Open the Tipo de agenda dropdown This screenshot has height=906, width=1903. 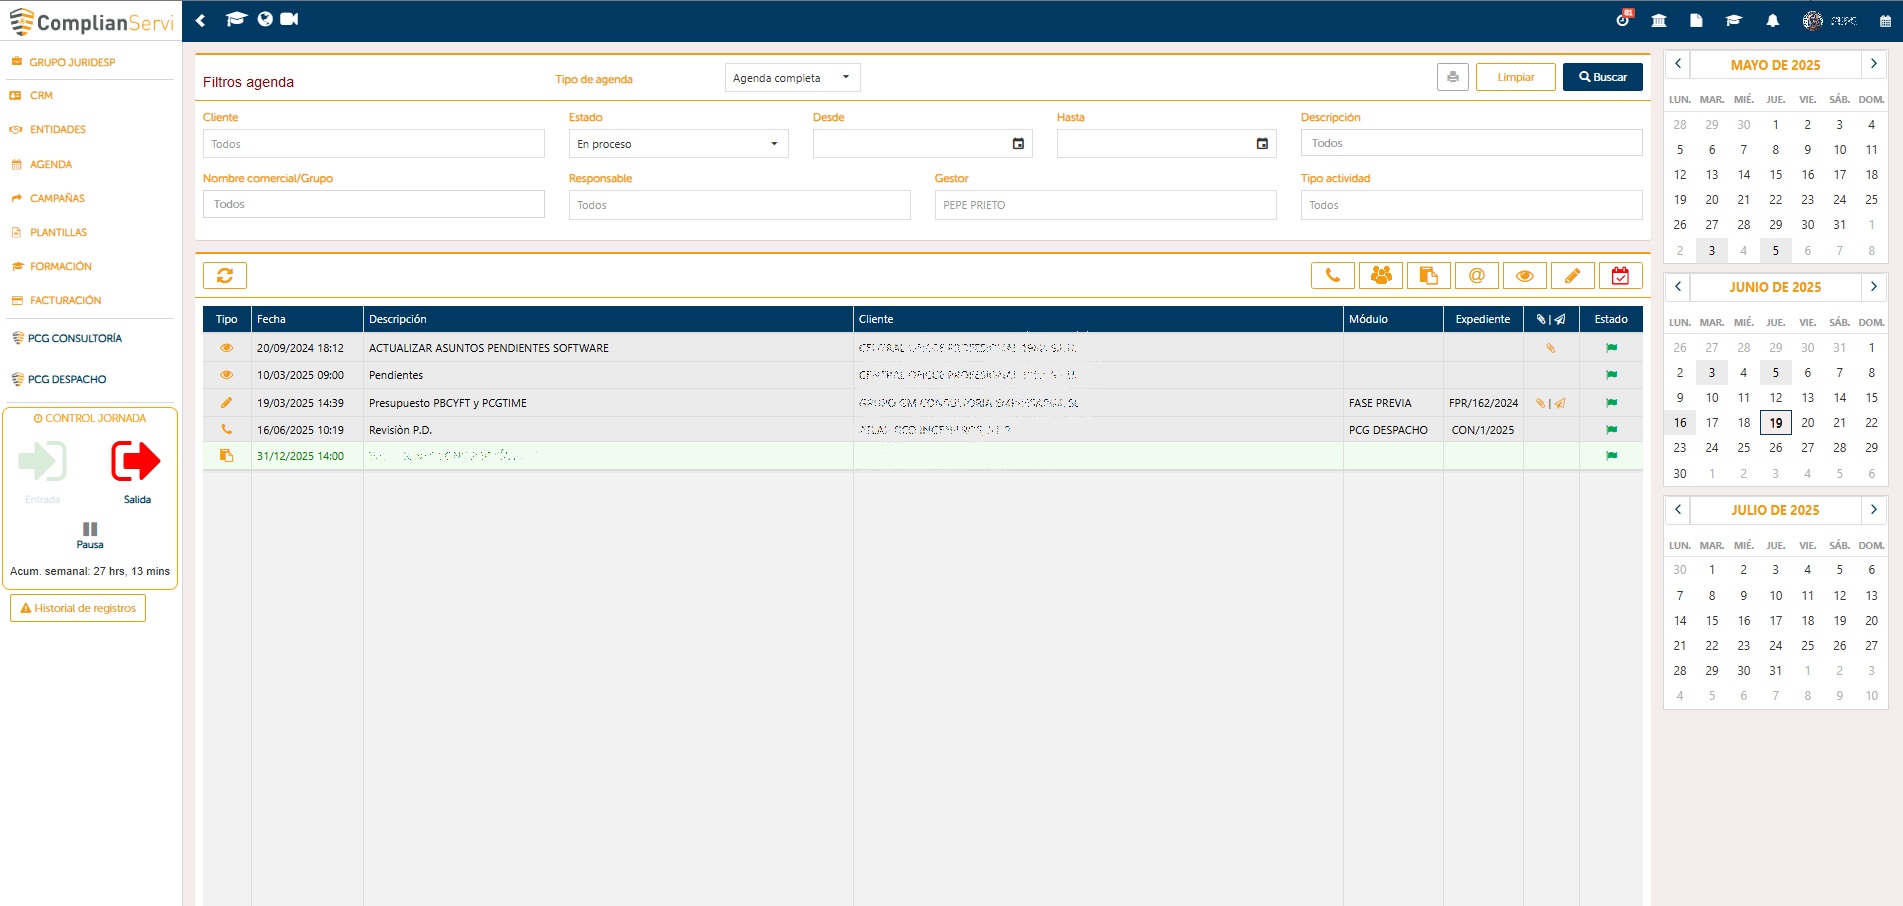point(793,77)
